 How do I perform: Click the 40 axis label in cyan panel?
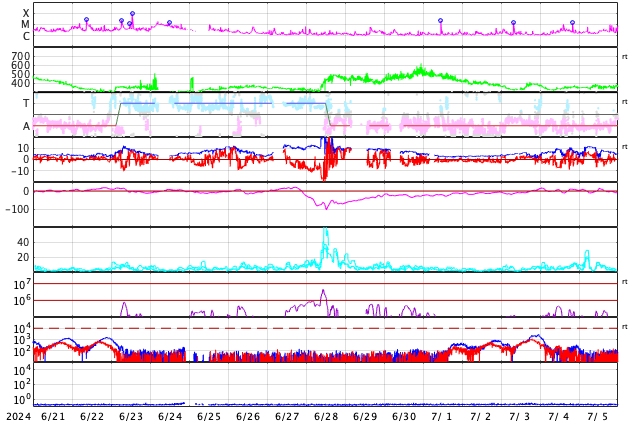point(23,243)
